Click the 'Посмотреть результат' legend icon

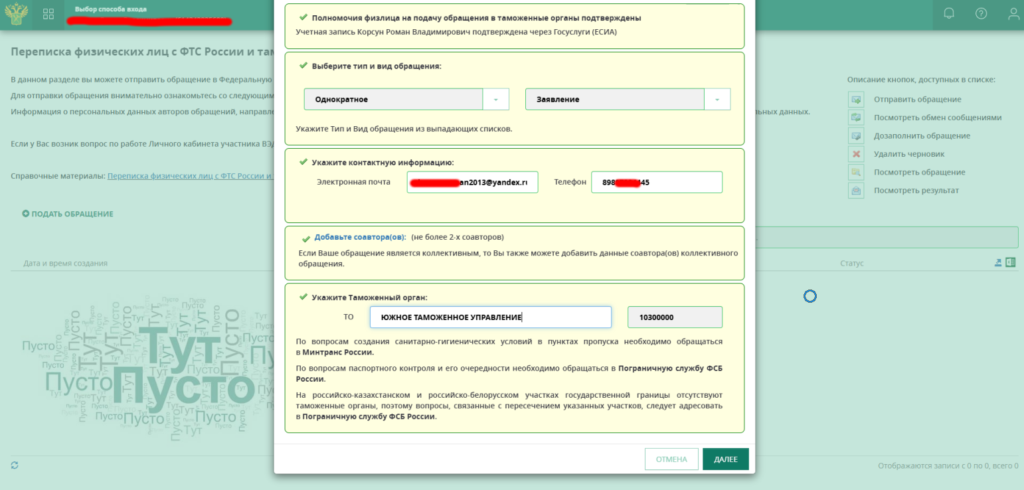[856, 191]
